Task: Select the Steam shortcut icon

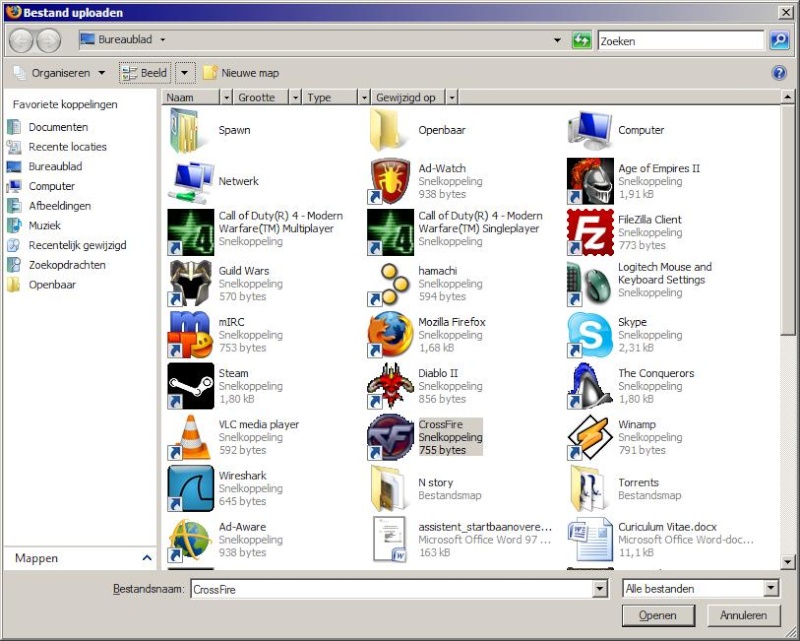Action: (191, 386)
